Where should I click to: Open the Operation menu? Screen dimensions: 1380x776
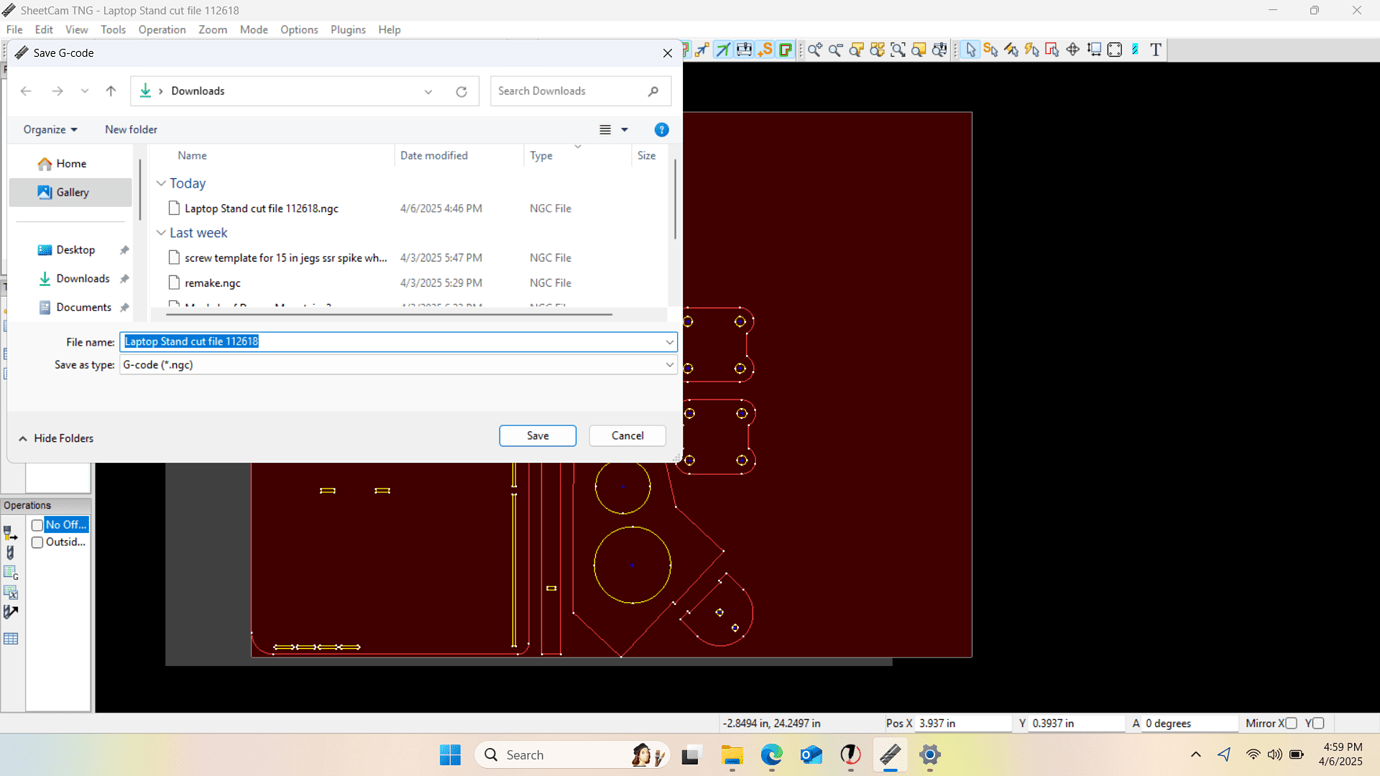tap(162, 30)
